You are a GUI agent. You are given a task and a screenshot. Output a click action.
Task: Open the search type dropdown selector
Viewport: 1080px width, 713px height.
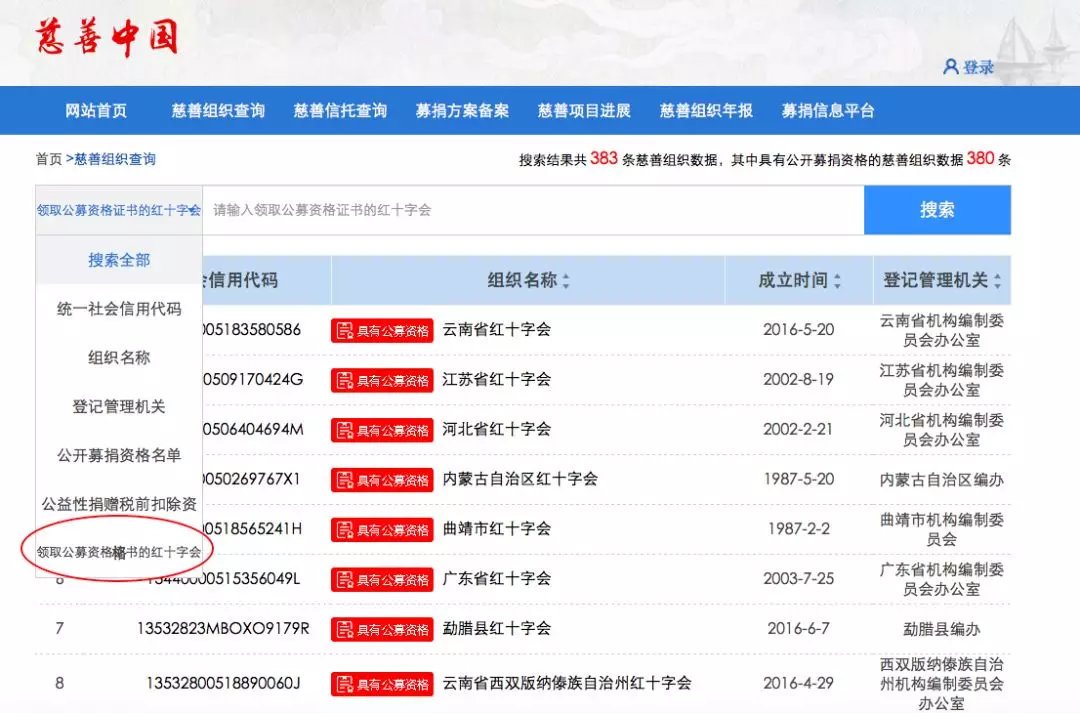119,210
